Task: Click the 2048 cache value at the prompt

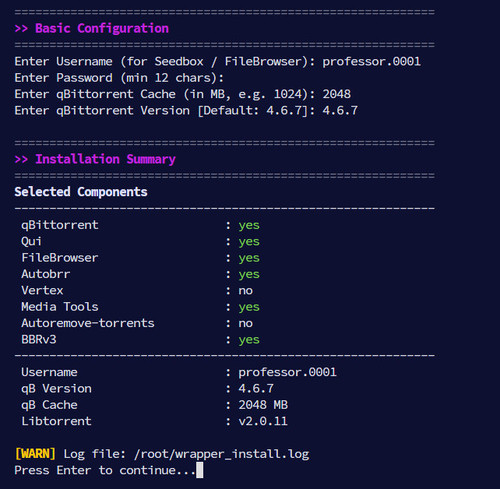Action: tap(336, 94)
